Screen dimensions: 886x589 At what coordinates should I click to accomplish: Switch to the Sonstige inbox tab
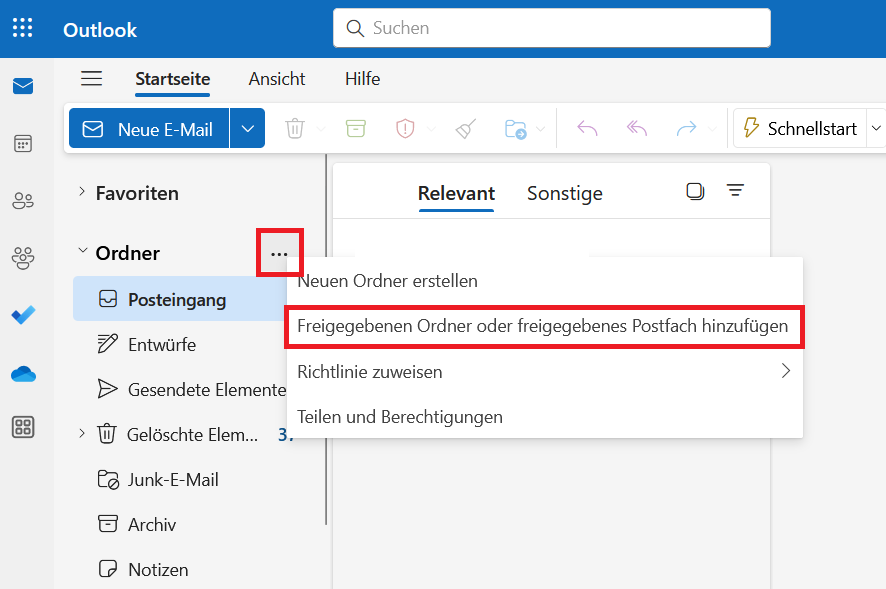564,193
